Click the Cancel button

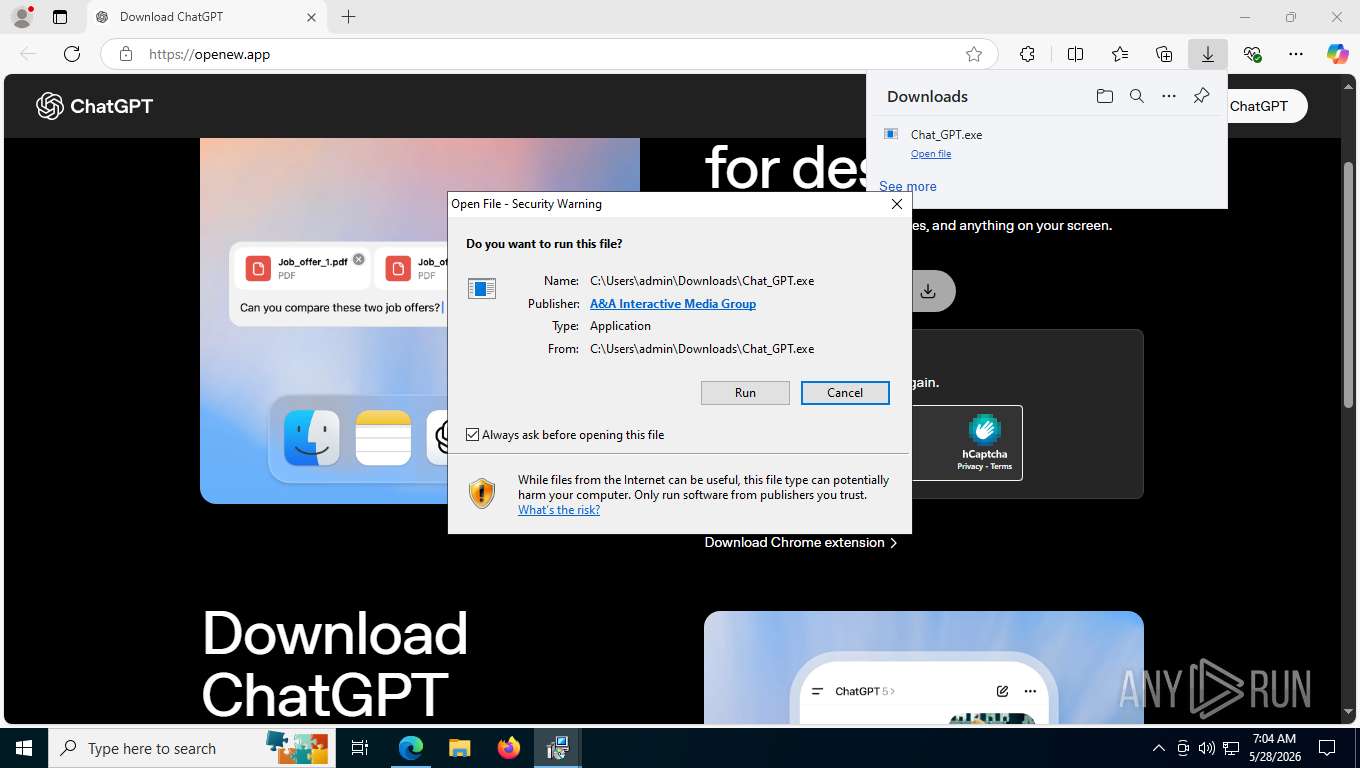845,393
